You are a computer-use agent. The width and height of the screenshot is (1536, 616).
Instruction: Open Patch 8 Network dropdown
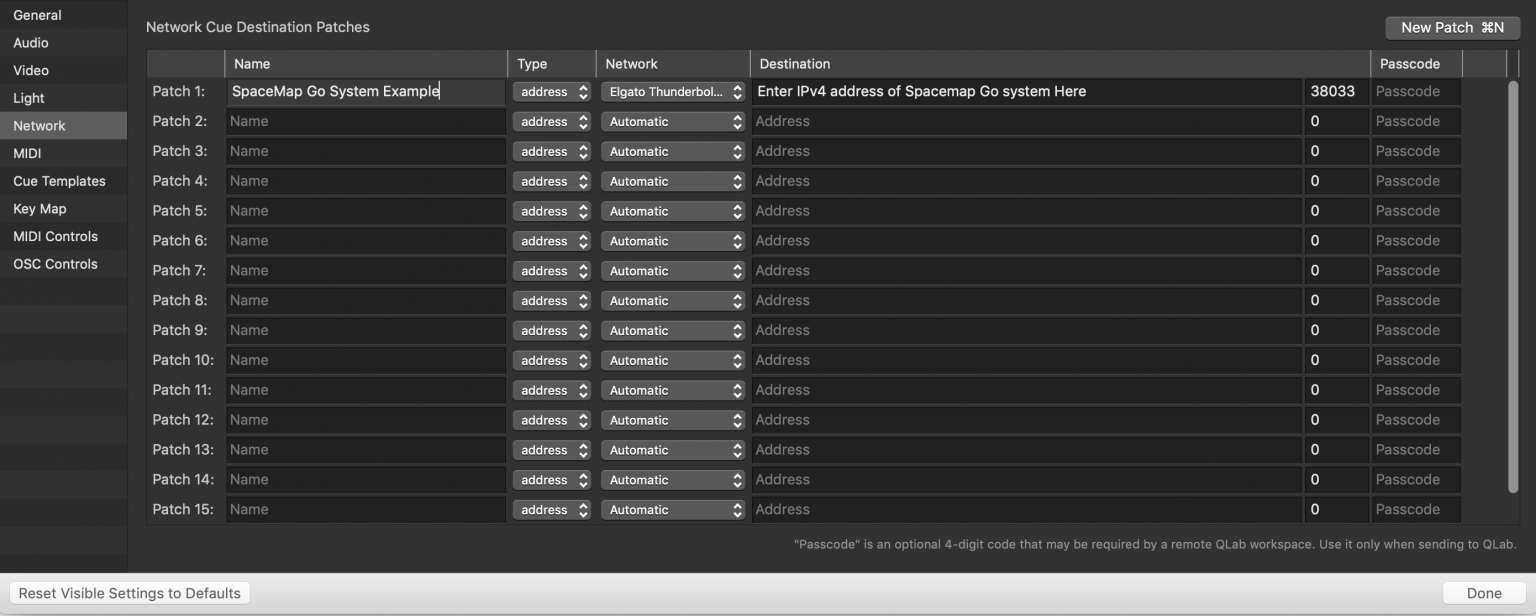[x=673, y=301]
